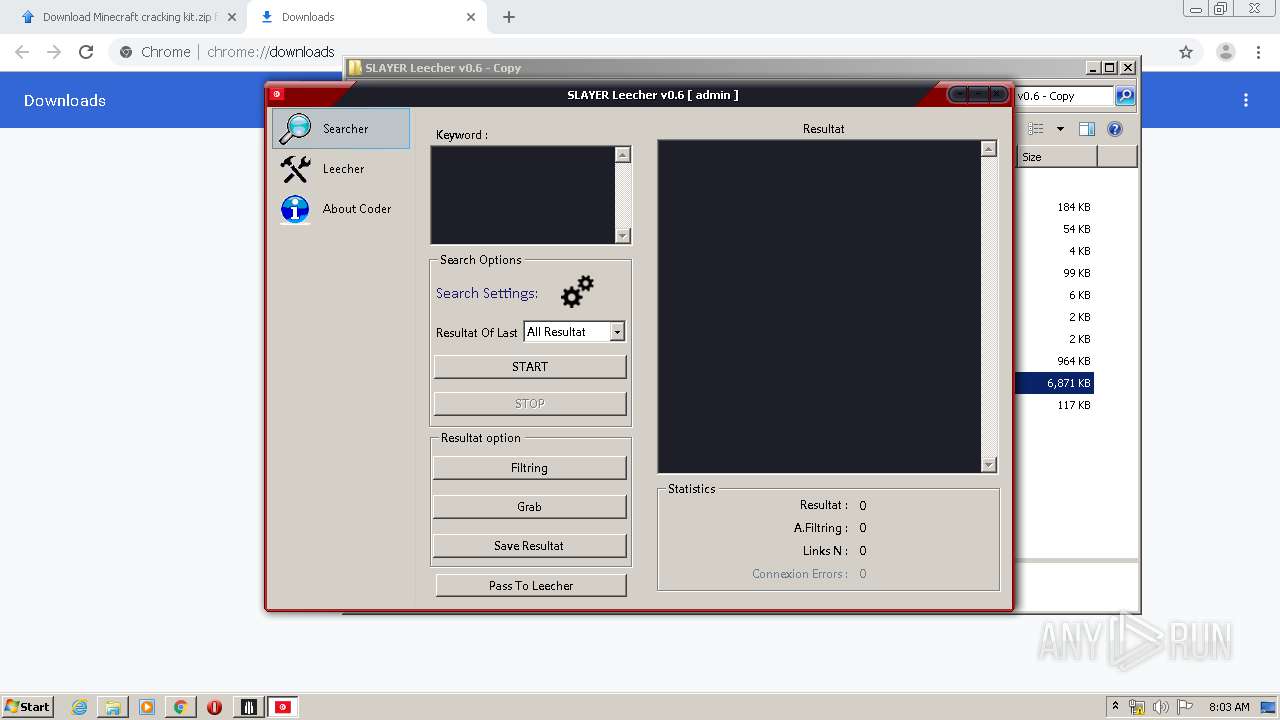The image size is (1280, 720).
Task: Click the Explorer search field
Action: pyautogui.click(x=1064, y=96)
